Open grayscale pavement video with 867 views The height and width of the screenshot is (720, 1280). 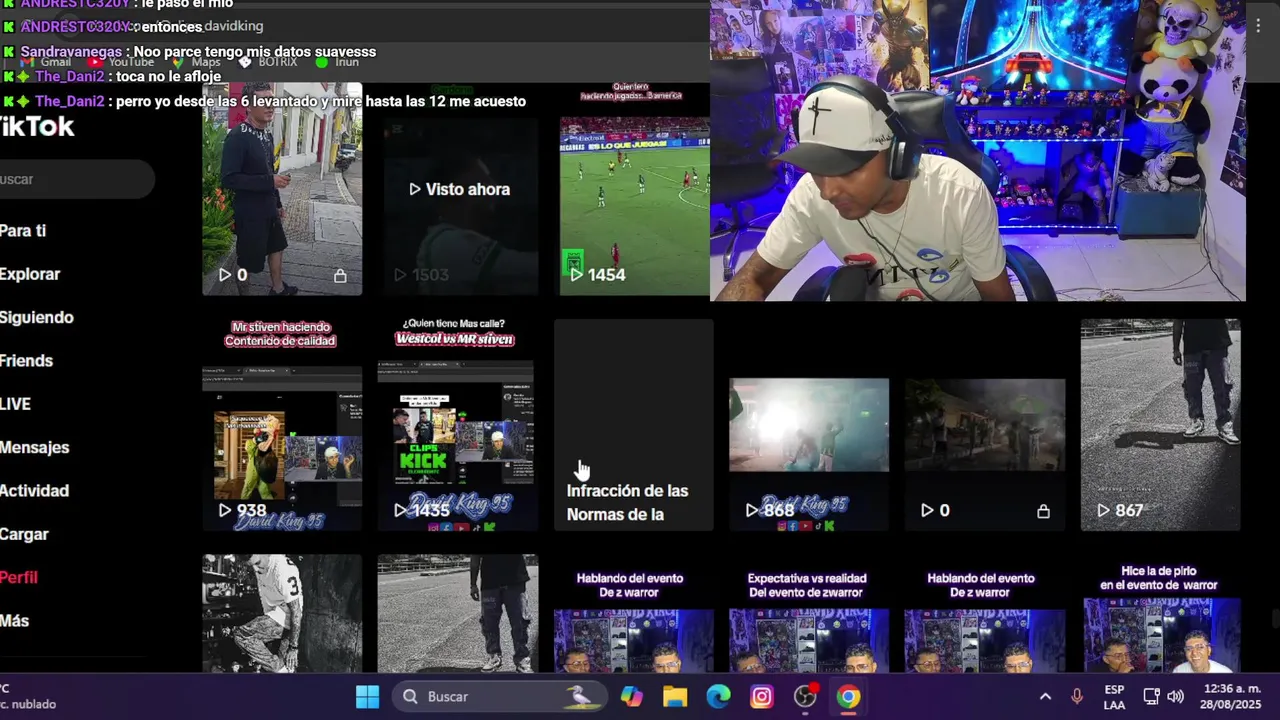1161,425
